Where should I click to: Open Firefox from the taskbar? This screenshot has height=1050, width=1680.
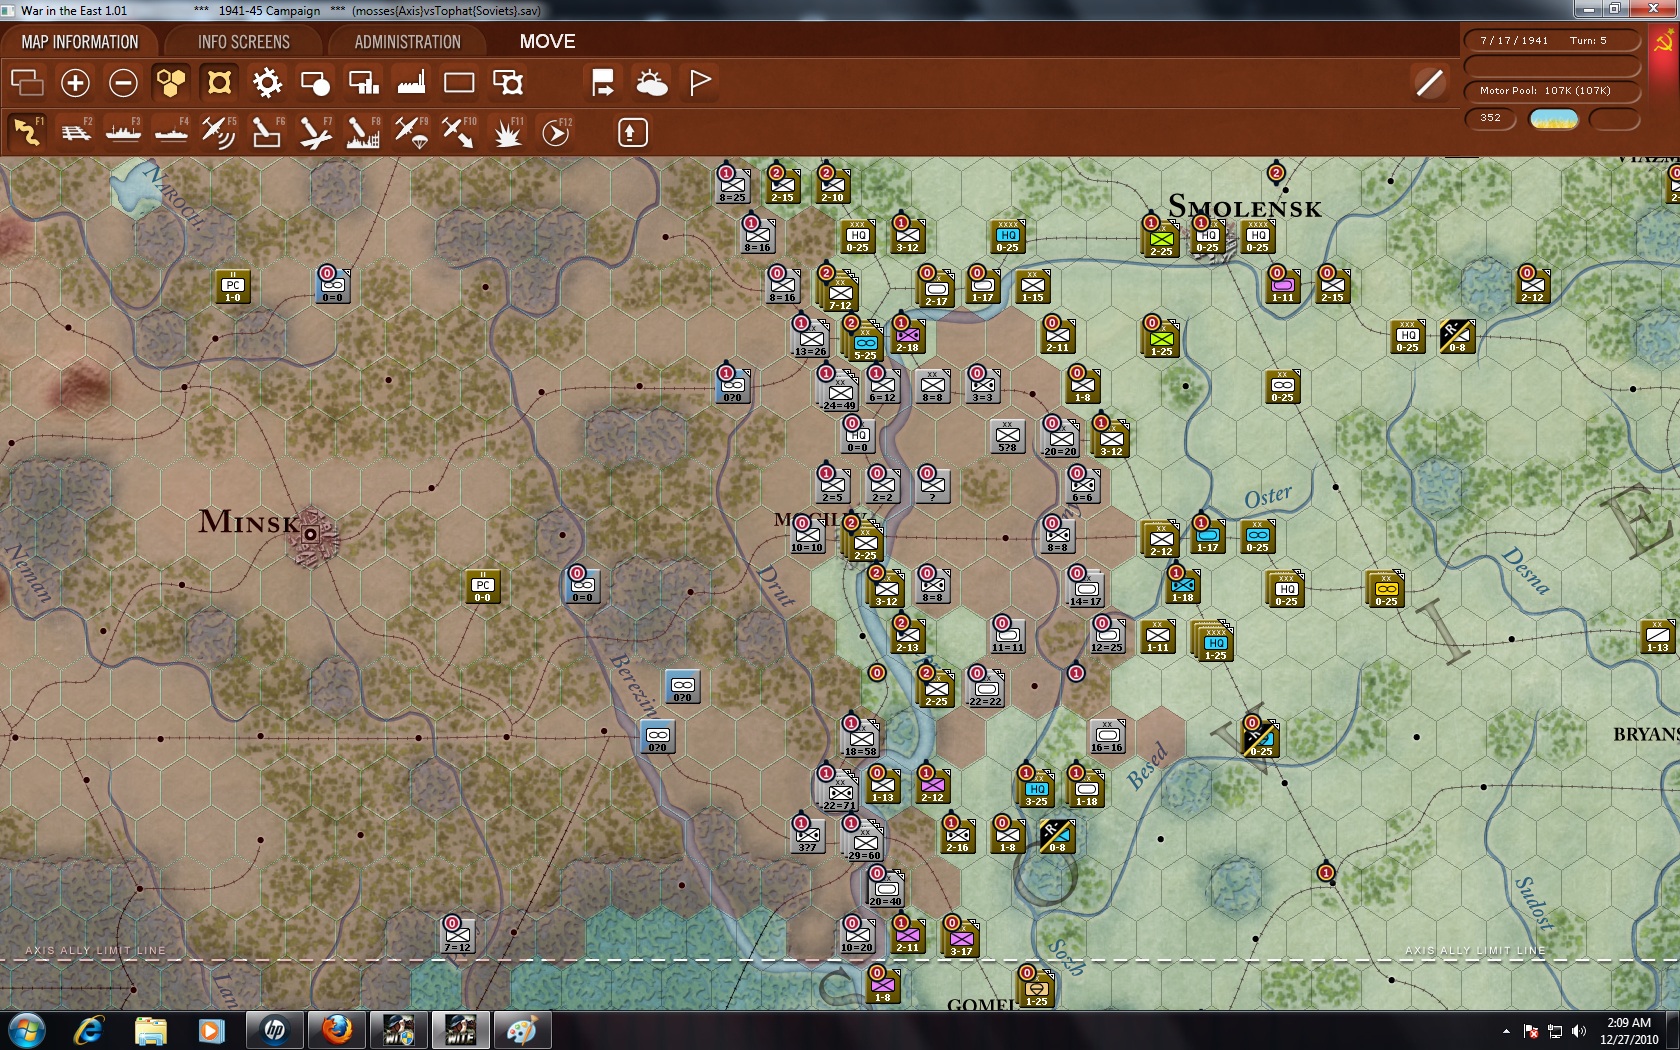point(337,1030)
